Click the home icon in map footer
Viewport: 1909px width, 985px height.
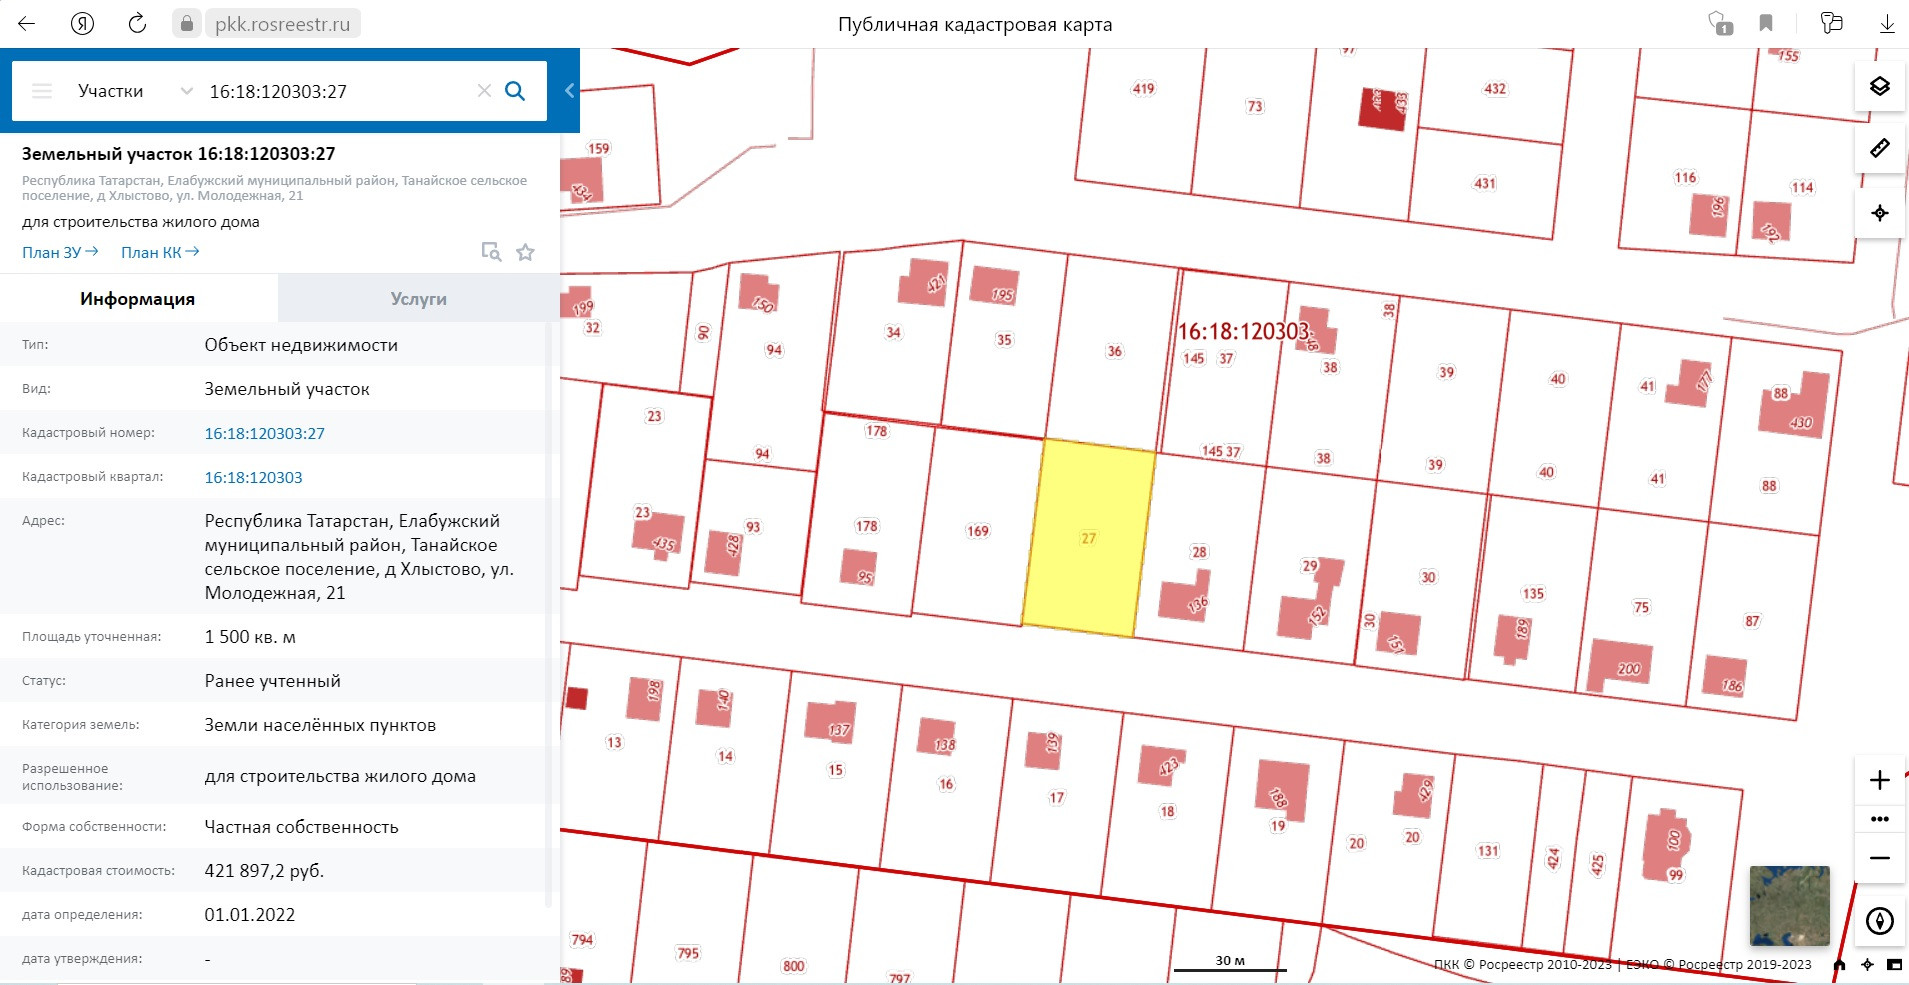pyautogui.click(x=1839, y=965)
